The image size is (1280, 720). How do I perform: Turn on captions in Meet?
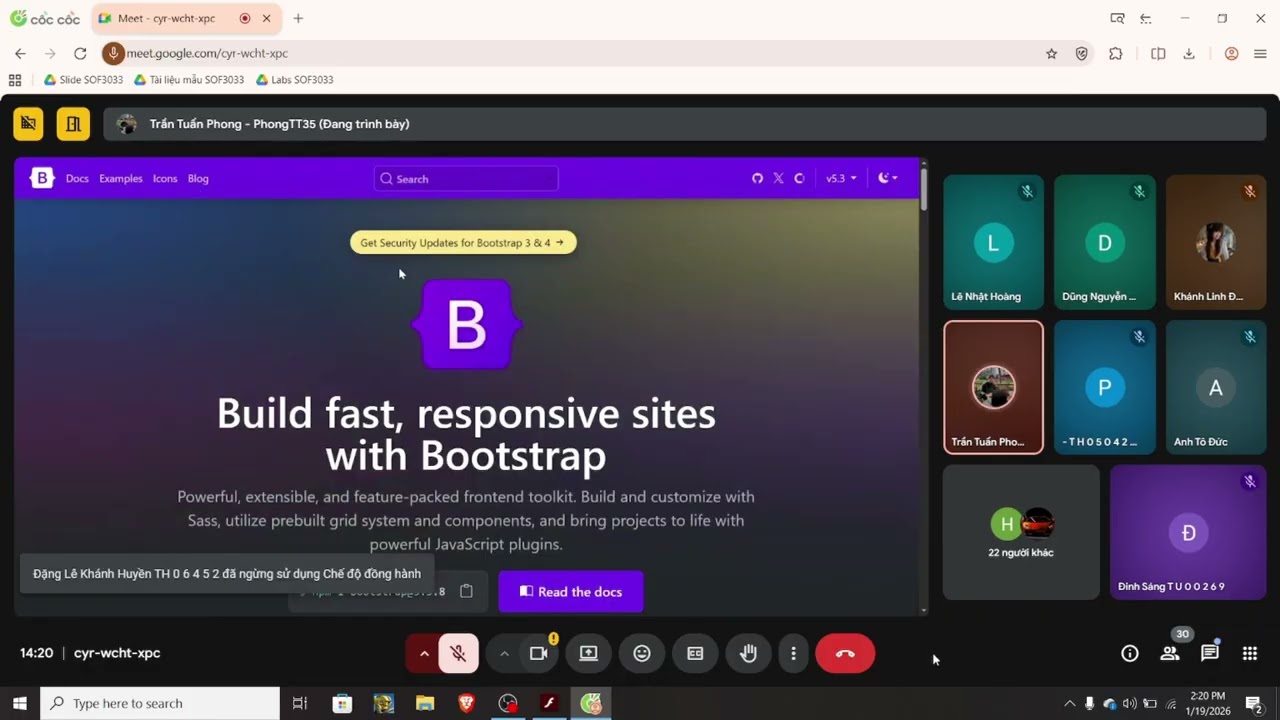click(695, 653)
